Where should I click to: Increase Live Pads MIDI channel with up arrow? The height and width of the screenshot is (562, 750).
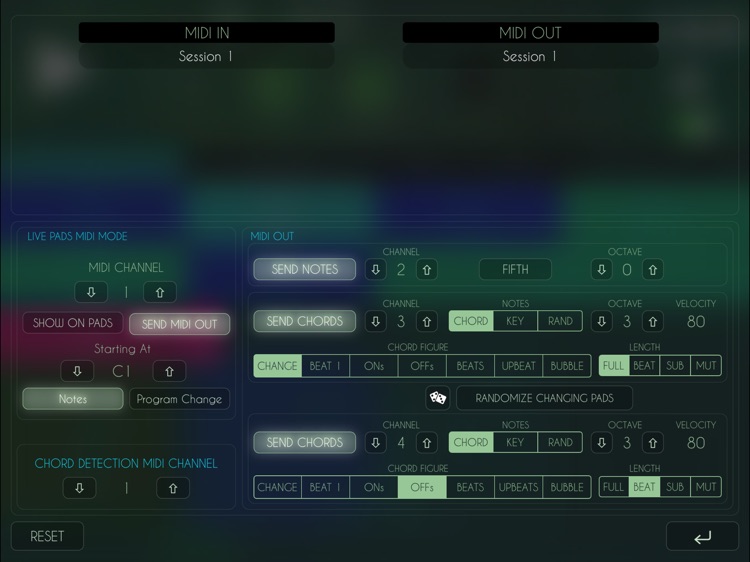[160, 292]
